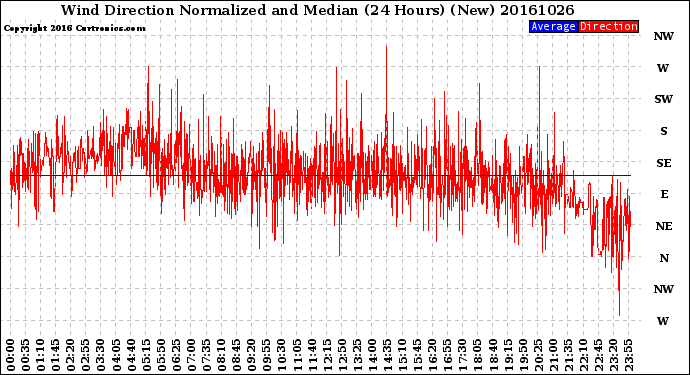Click the 11:40 time axis label

click(x=312, y=355)
